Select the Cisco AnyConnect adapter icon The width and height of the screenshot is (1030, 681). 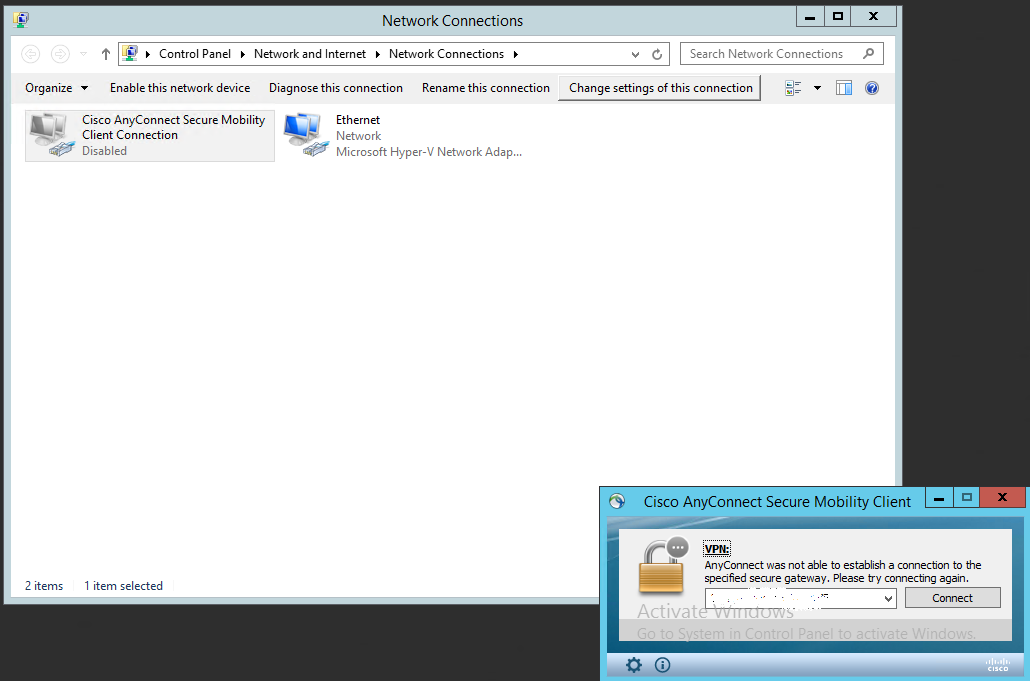coord(52,135)
